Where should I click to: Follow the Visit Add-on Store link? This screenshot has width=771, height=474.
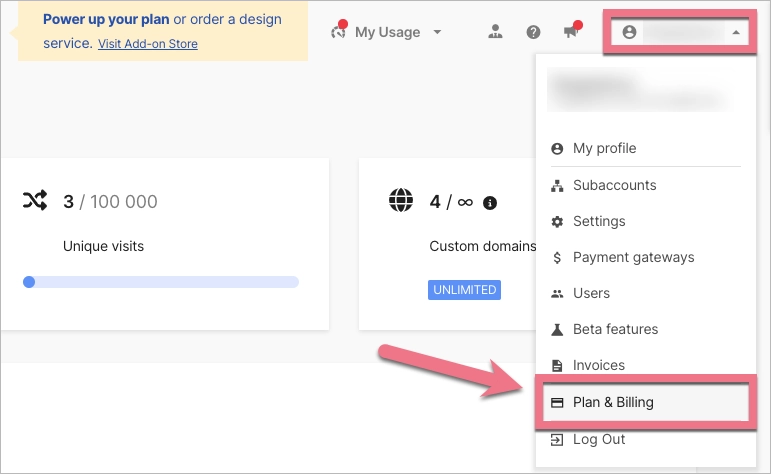point(148,44)
